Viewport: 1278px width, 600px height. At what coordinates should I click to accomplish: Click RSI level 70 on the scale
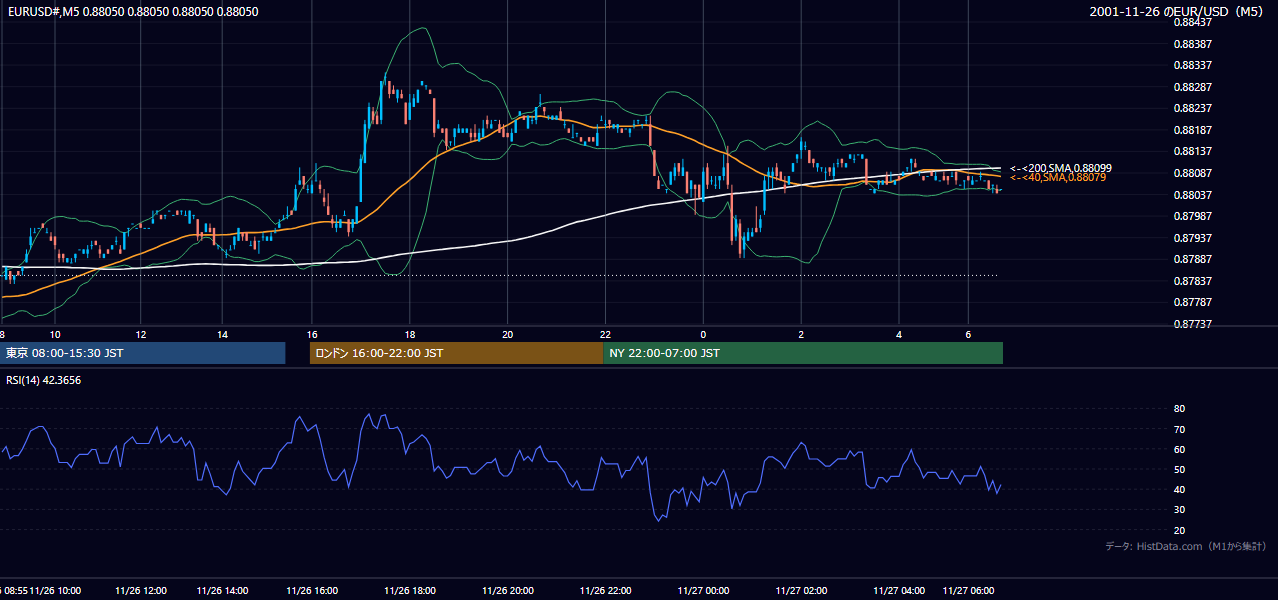[x=1179, y=429]
